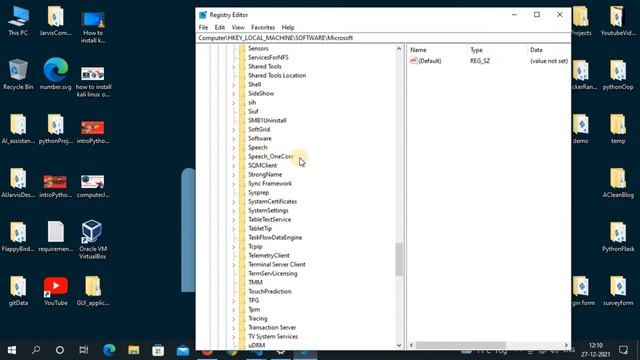Expand the SoftGrid key

tap(234, 130)
